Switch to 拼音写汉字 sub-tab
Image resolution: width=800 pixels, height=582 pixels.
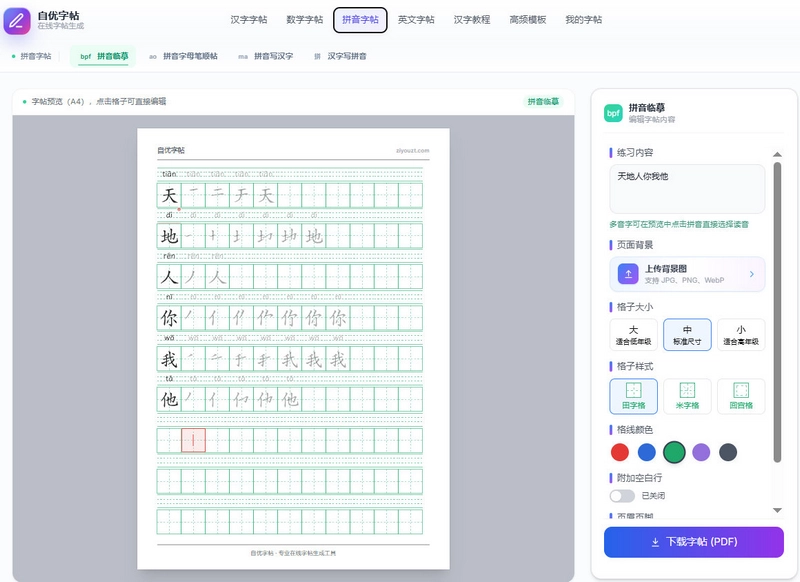tap(266, 56)
